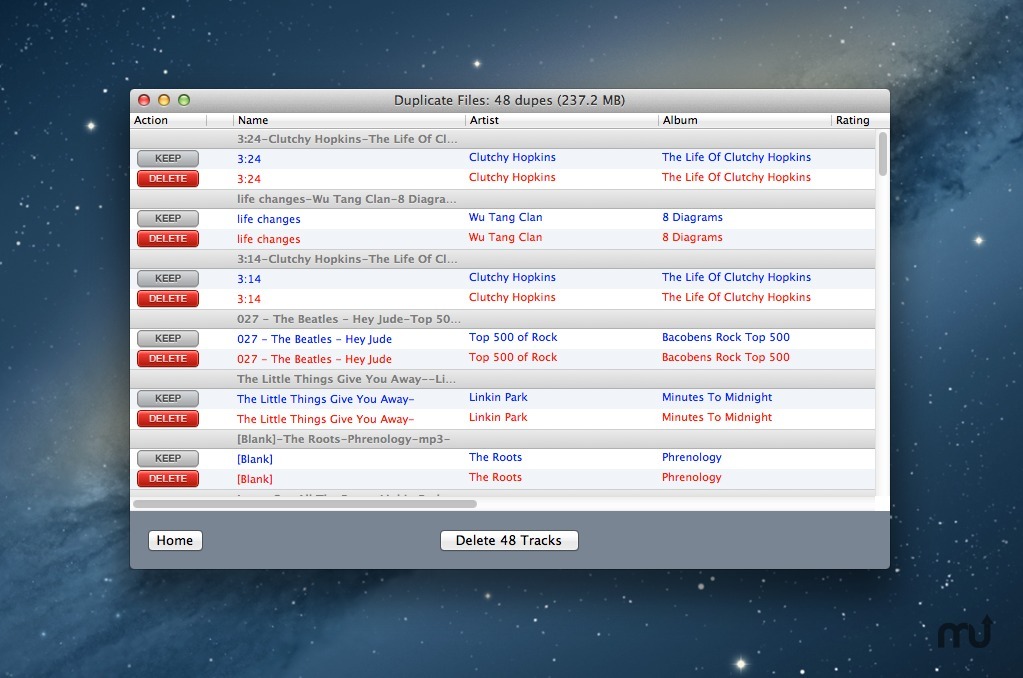Click DELETE for red 3:24 track
This screenshot has height=678, width=1023.
(x=167, y=178)
